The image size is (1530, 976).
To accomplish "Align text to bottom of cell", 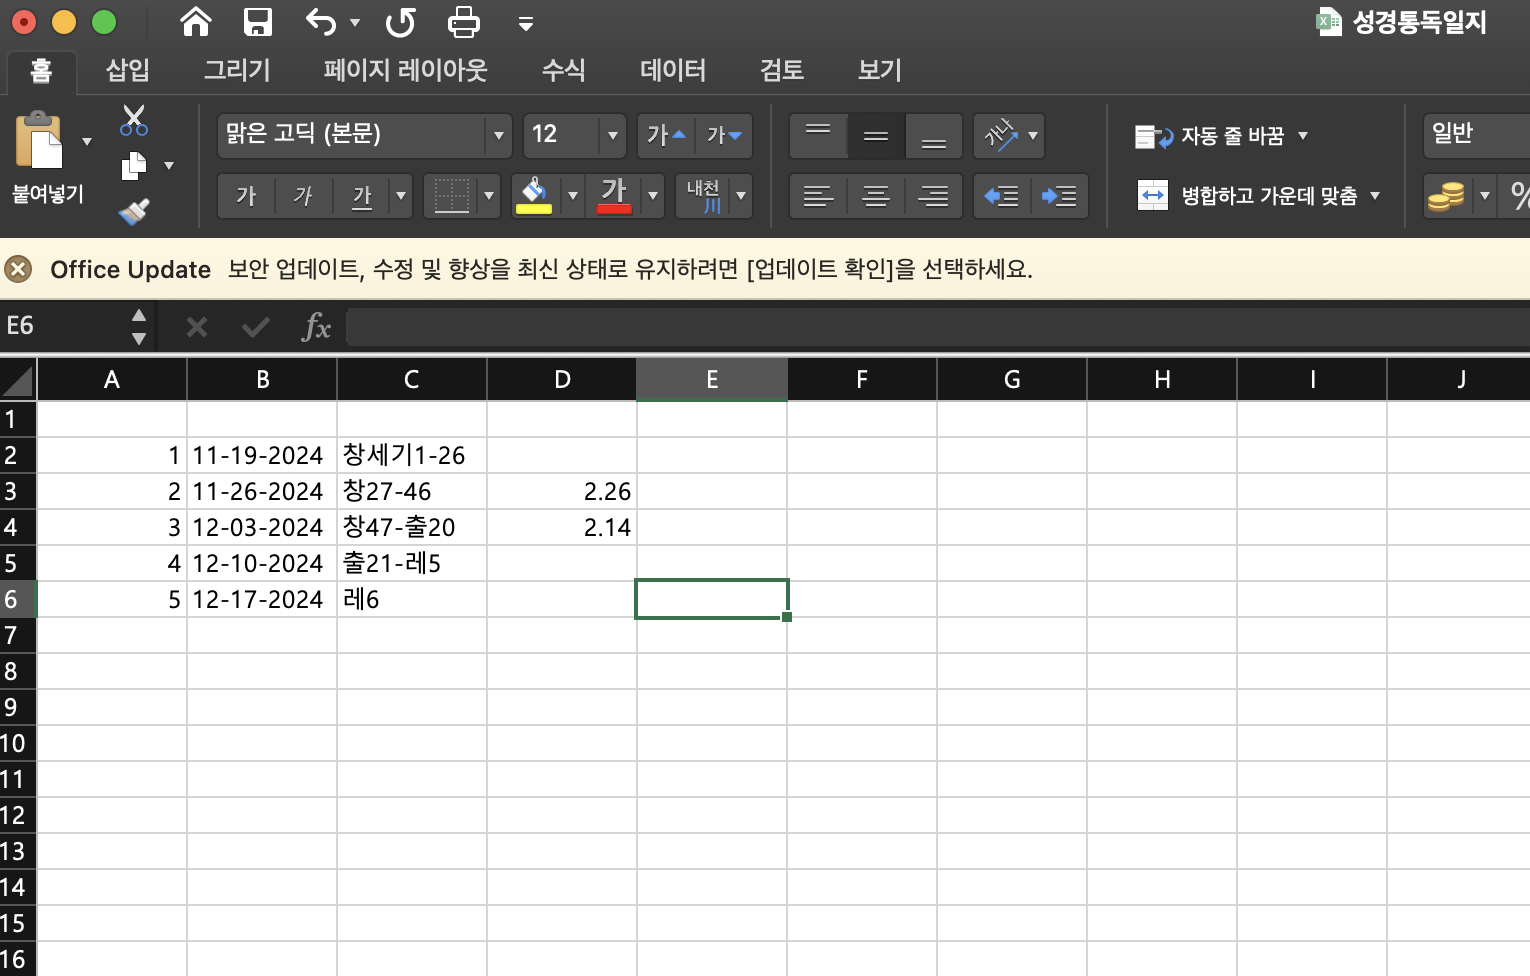I will point(934,135).
